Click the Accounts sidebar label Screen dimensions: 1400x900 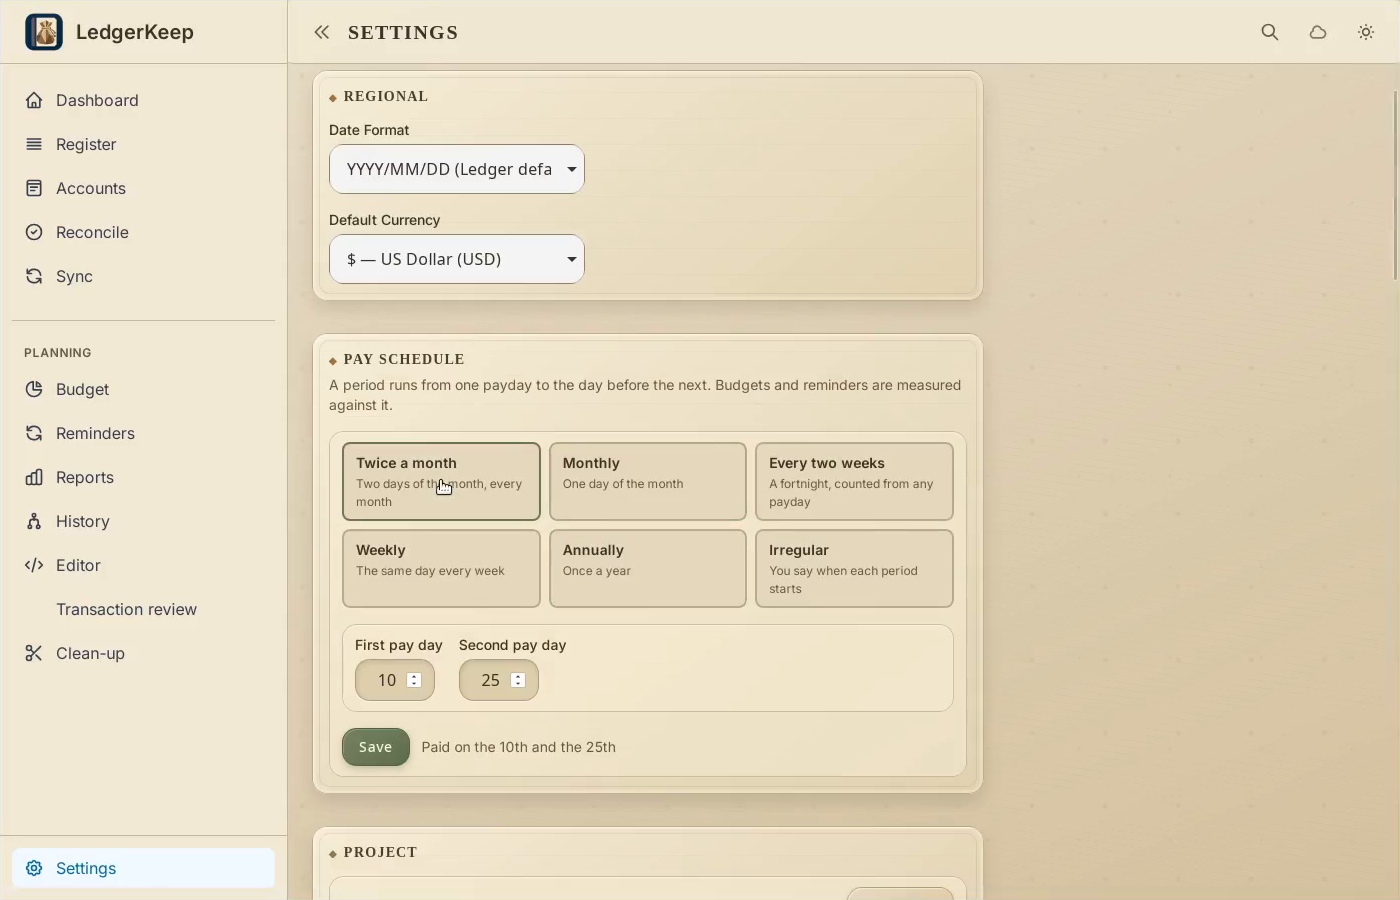[x=91, y=188]
